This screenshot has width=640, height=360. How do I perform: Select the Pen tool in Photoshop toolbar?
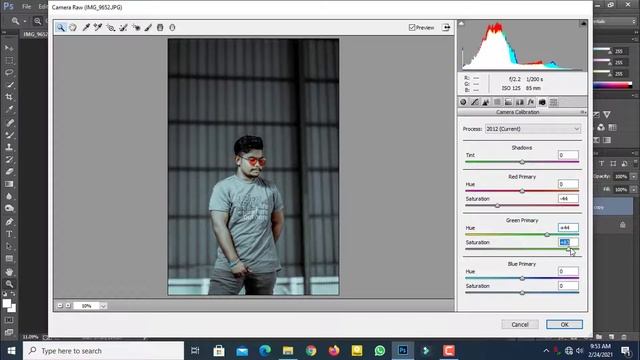tap(9, 222)
